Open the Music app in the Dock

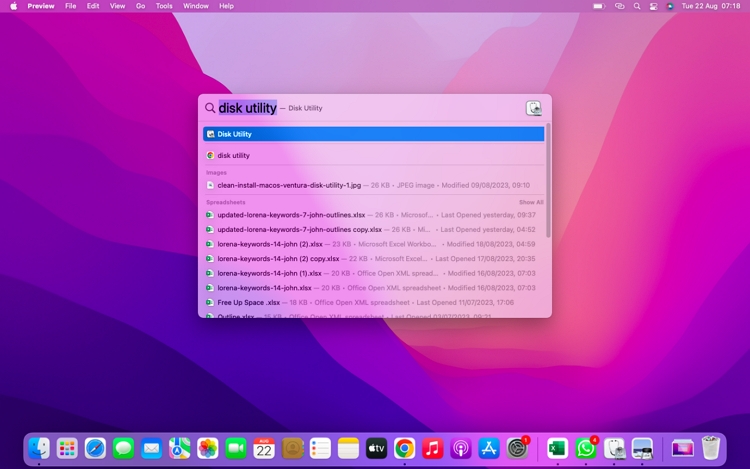[432, 448]
